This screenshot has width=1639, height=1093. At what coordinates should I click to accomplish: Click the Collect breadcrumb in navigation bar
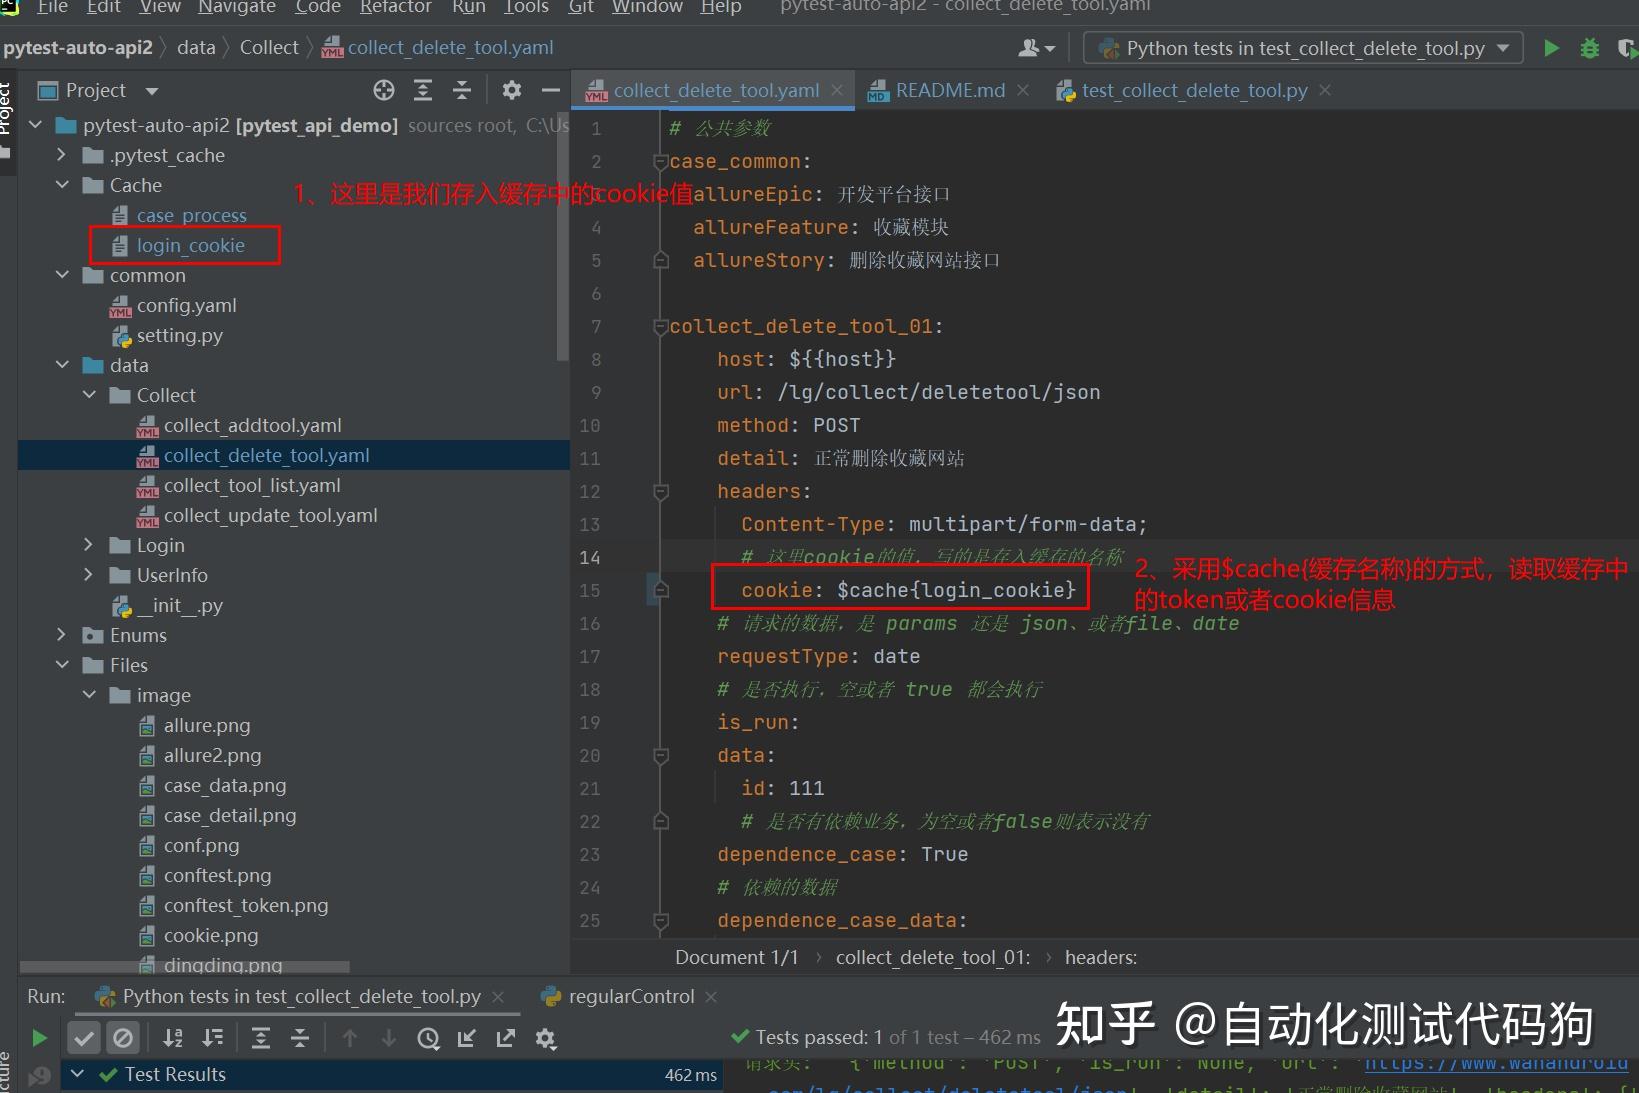click(268, 46)
